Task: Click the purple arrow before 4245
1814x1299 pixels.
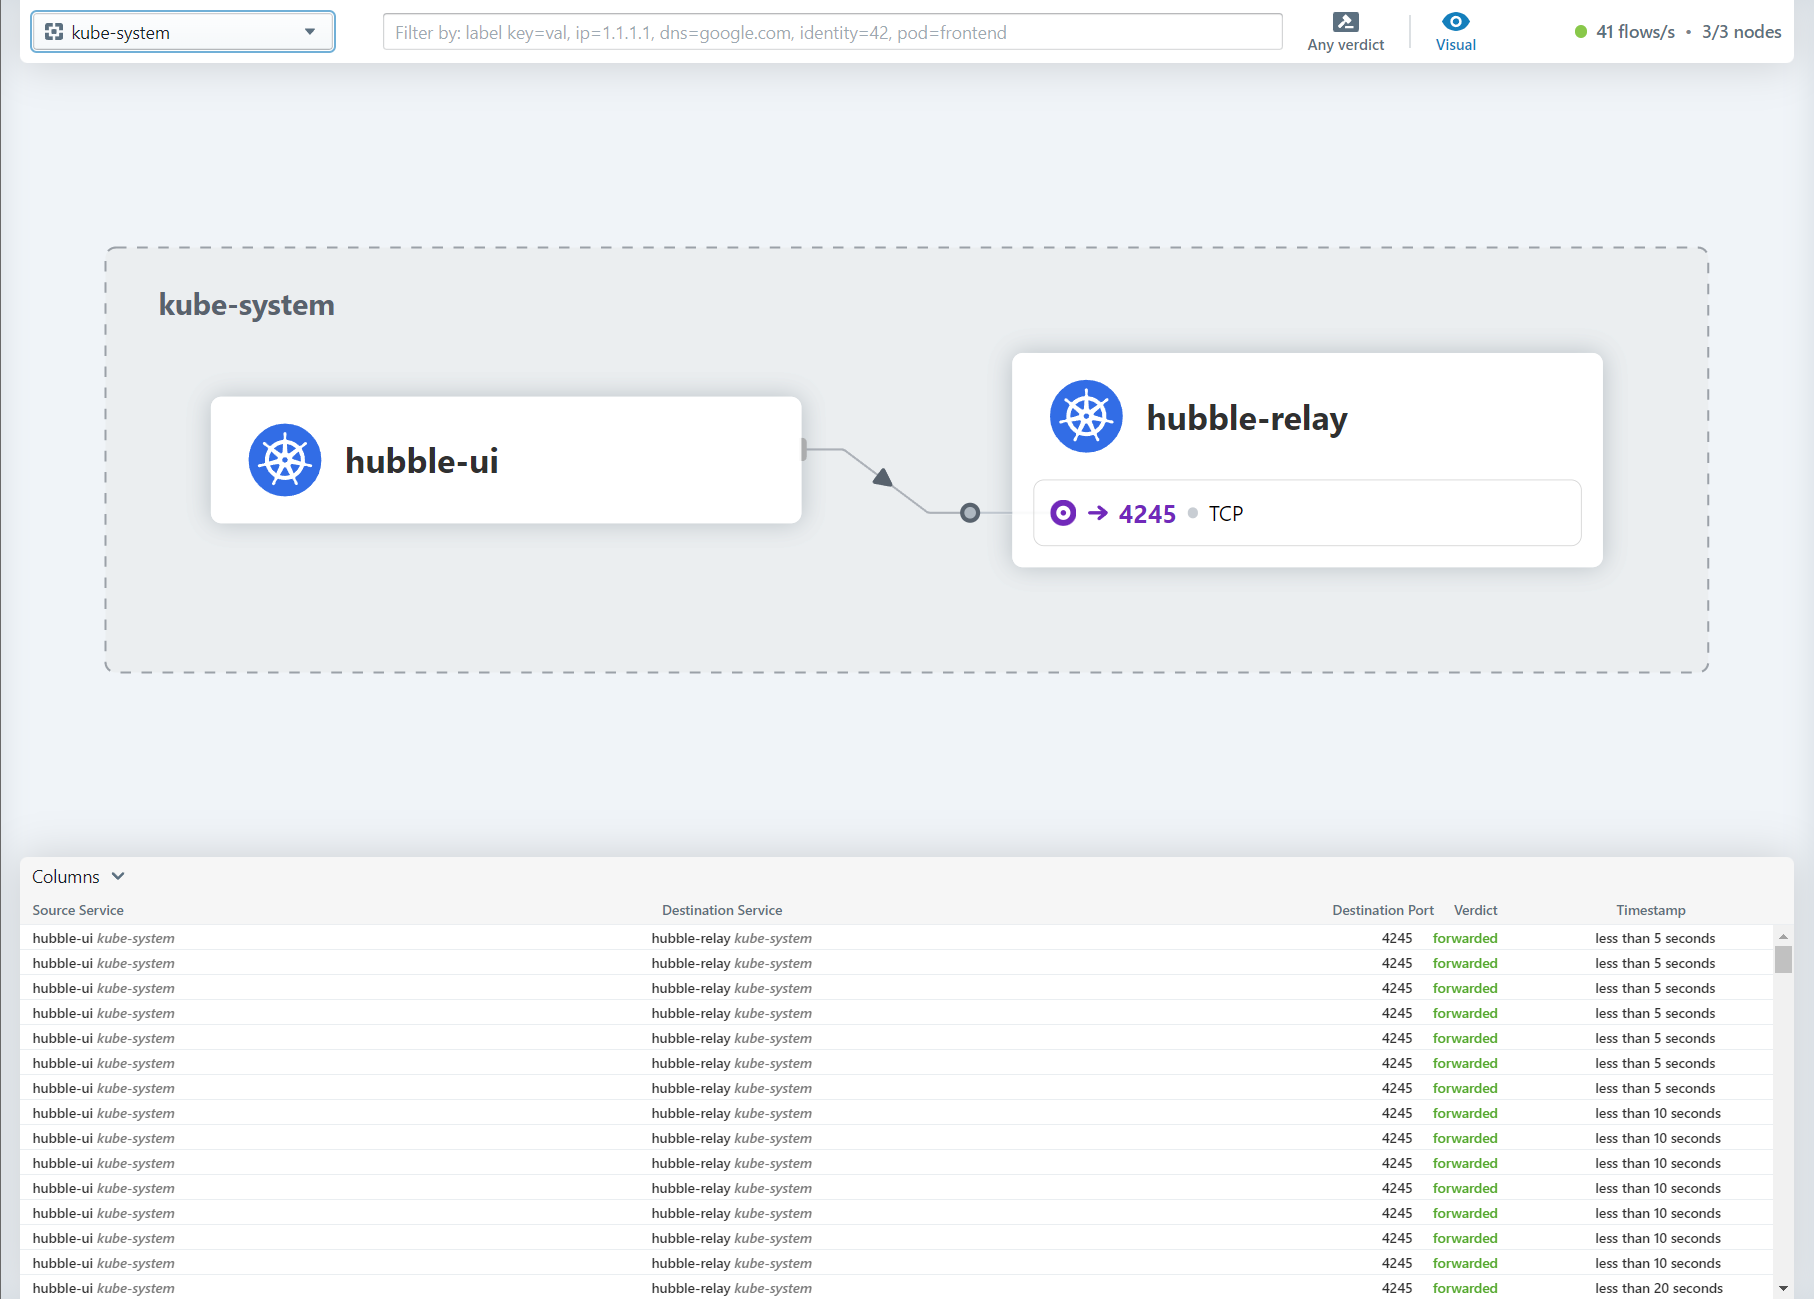Action: (x=1098, y=513)
